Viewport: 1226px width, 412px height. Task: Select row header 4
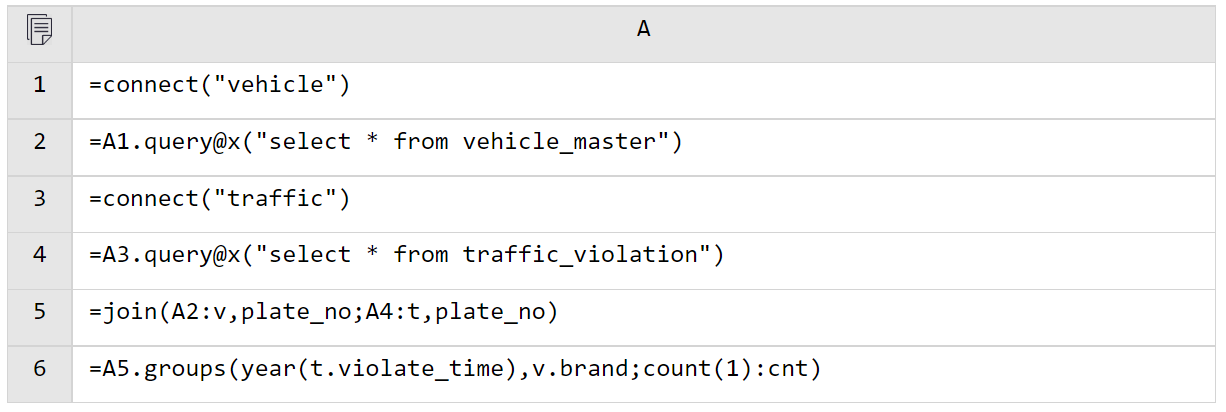point(39,255)
